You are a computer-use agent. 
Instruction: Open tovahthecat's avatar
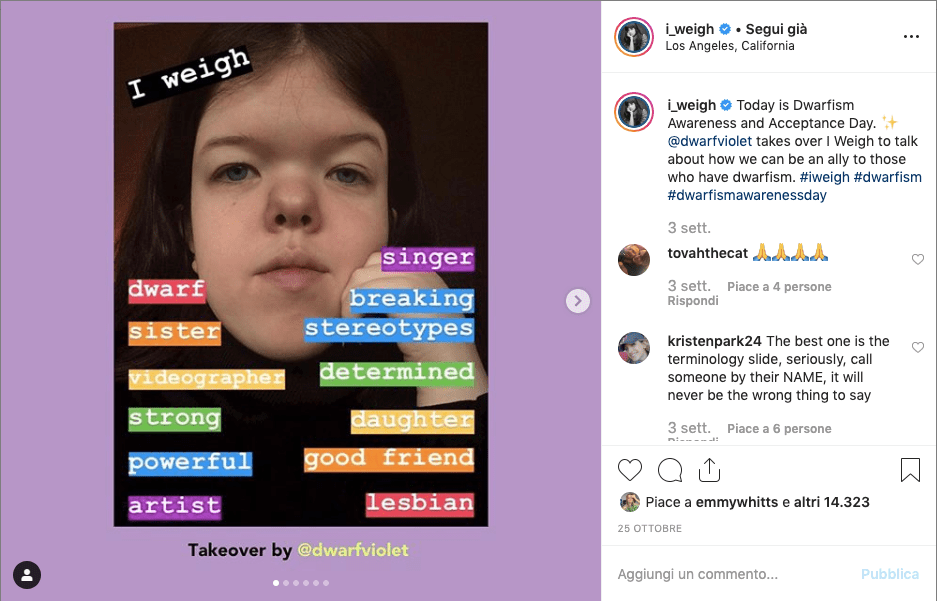tap(634, 260)
